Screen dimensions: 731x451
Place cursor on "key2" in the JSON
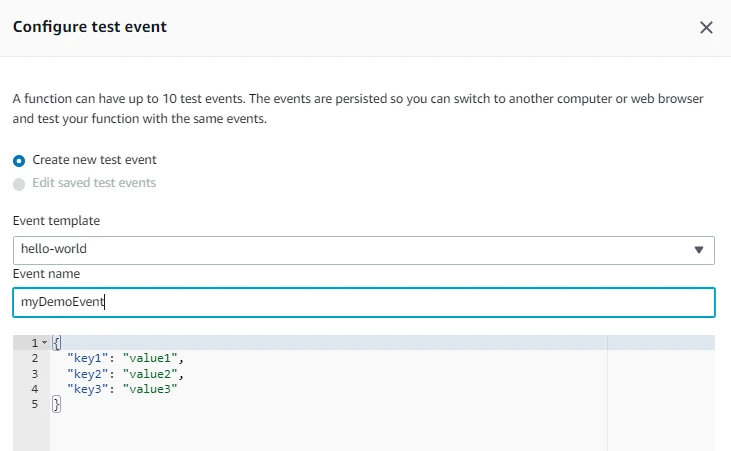click(88, 373)
